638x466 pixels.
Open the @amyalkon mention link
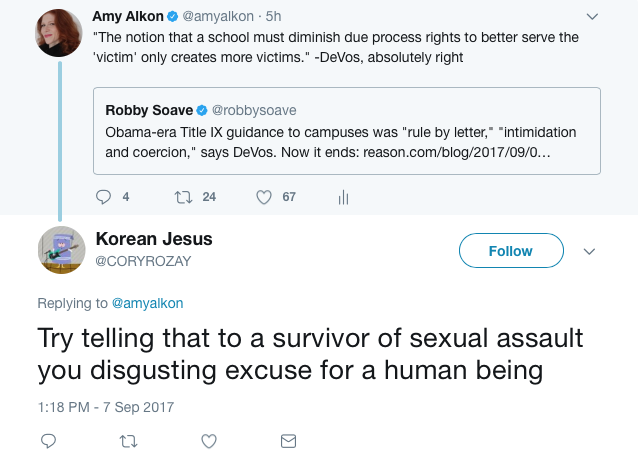click(x=147, y=303)
